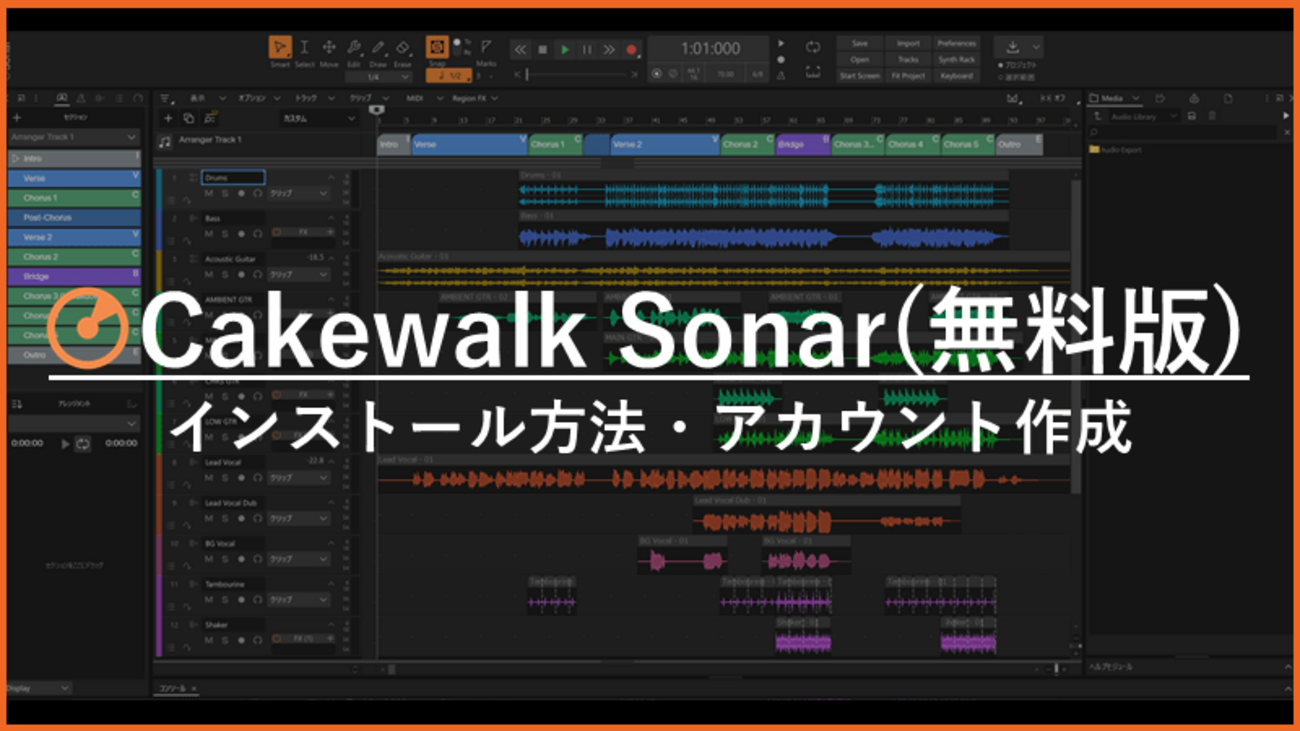Select the Draw tool
The height and width of the screenshot is (731, 1300).
coord(377,48)
